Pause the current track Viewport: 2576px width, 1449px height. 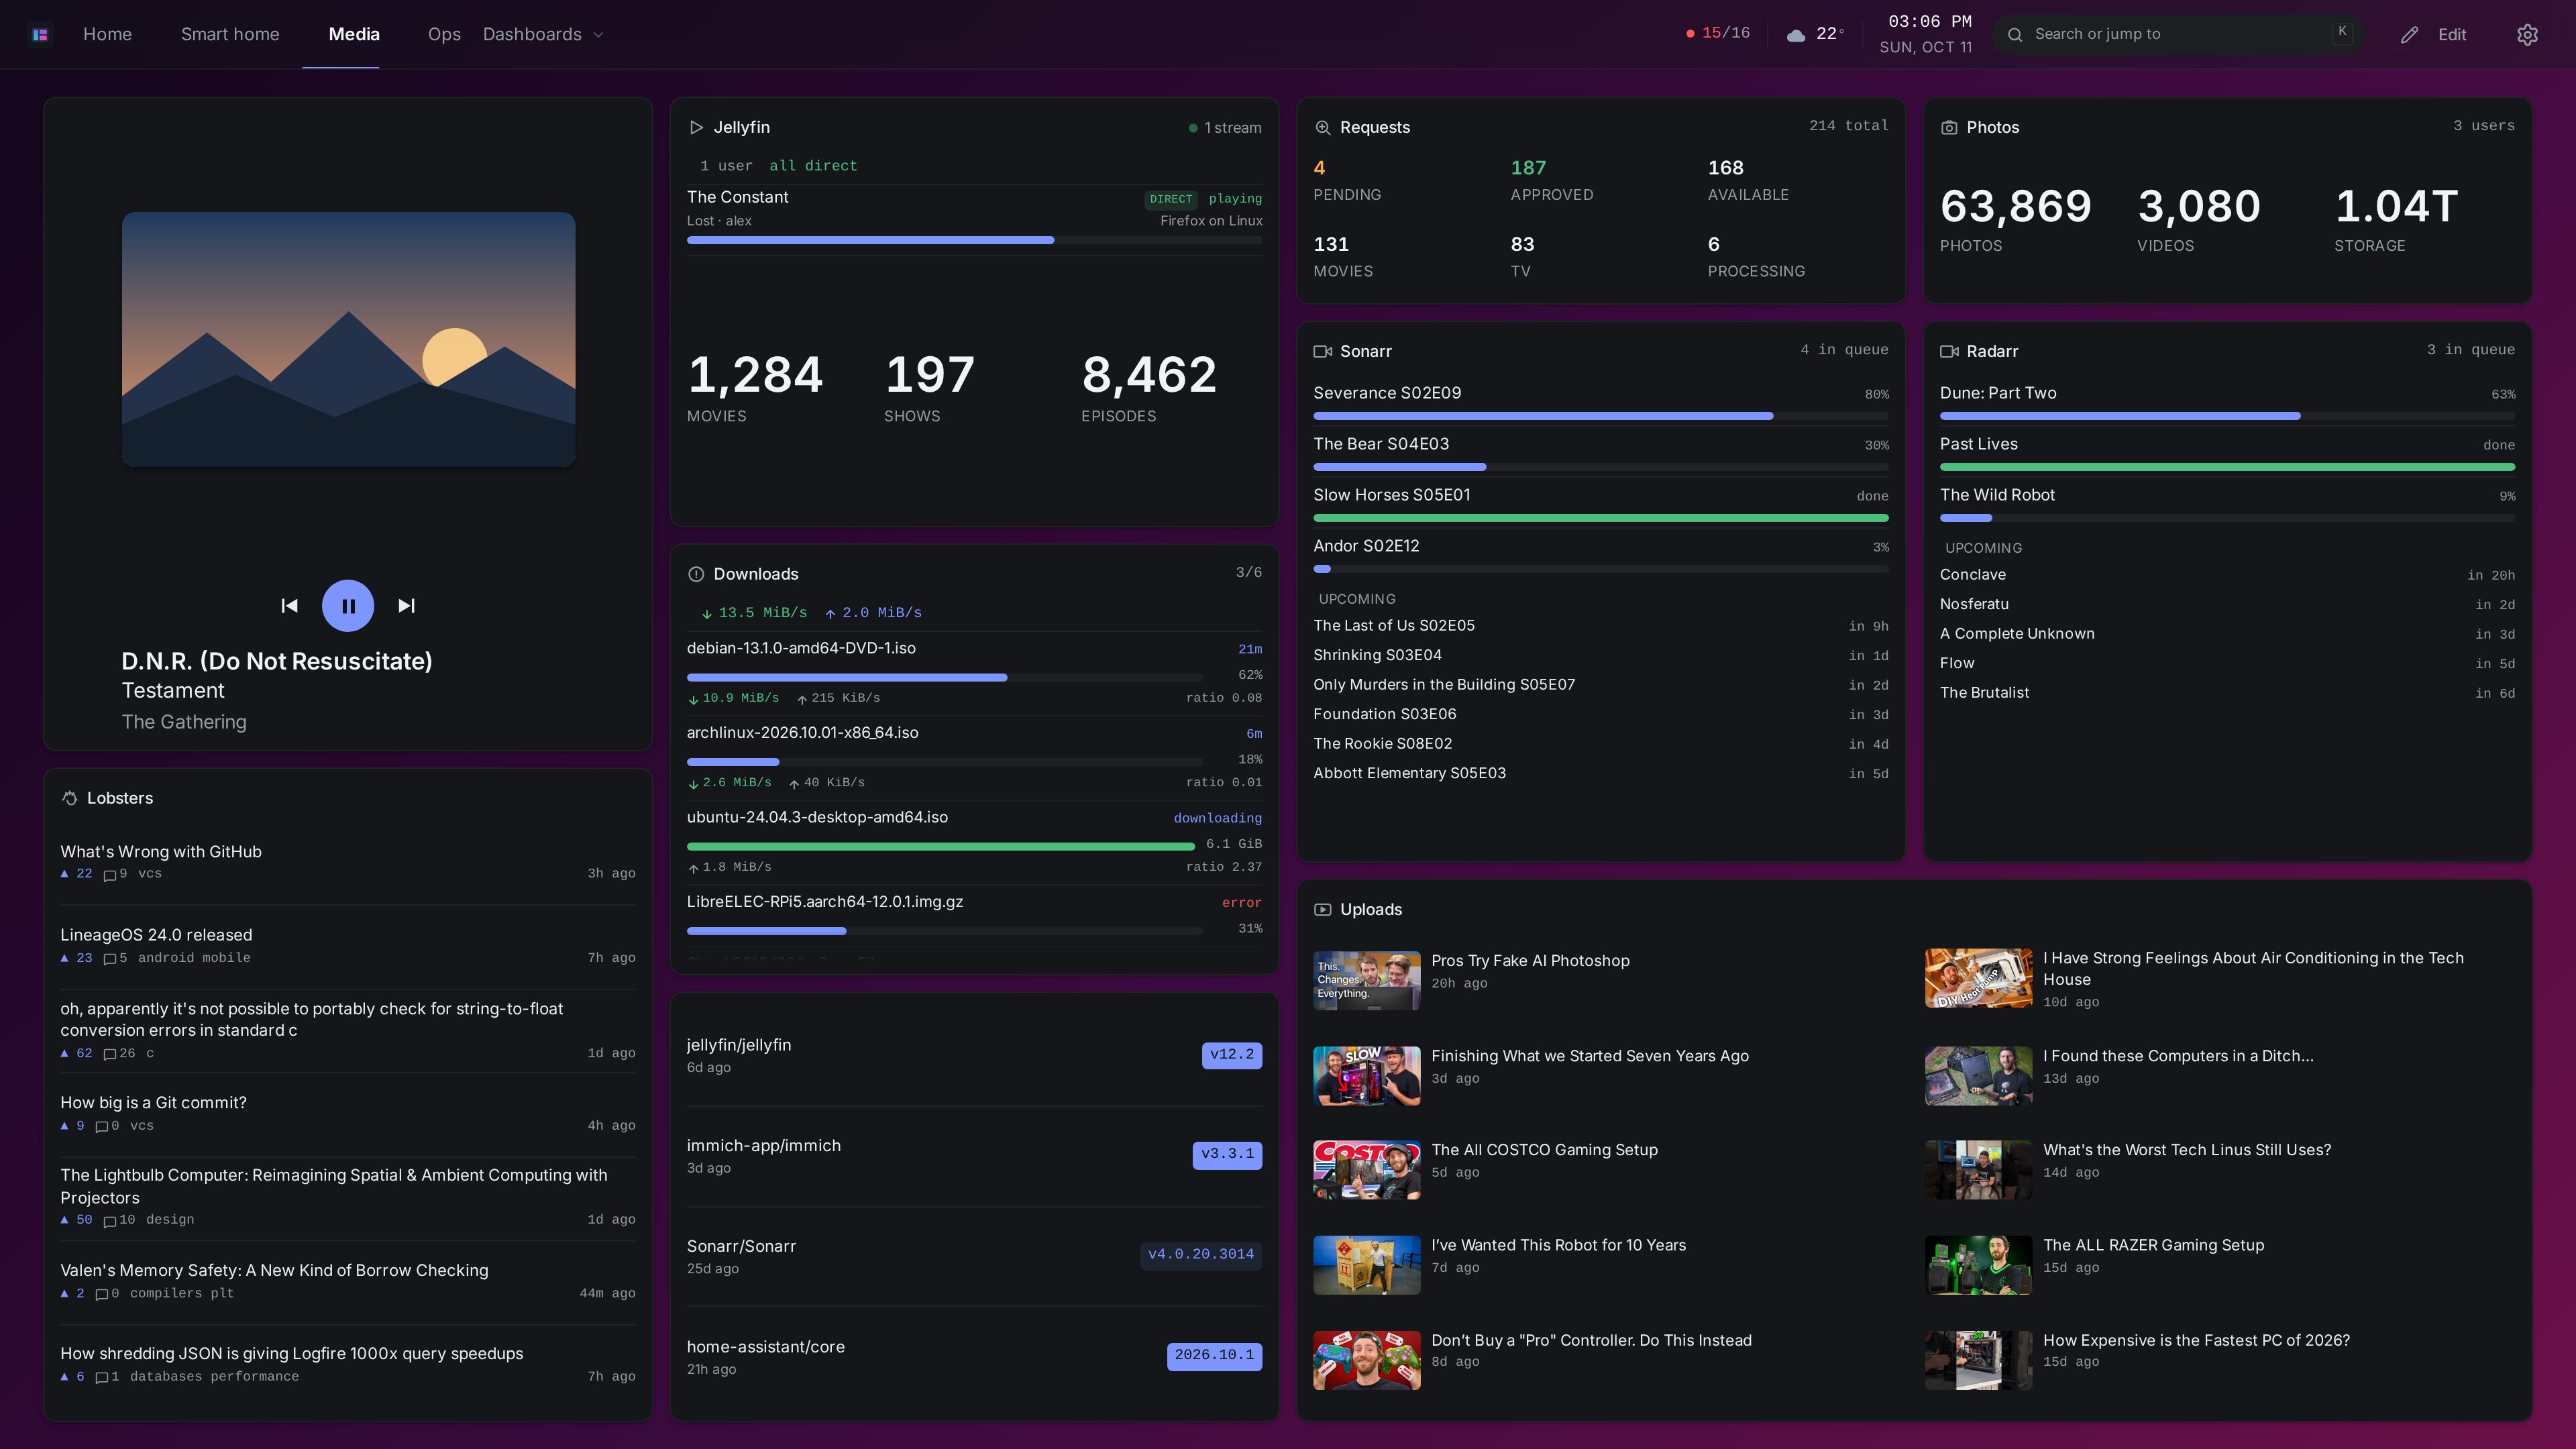[x=348, y=606]
